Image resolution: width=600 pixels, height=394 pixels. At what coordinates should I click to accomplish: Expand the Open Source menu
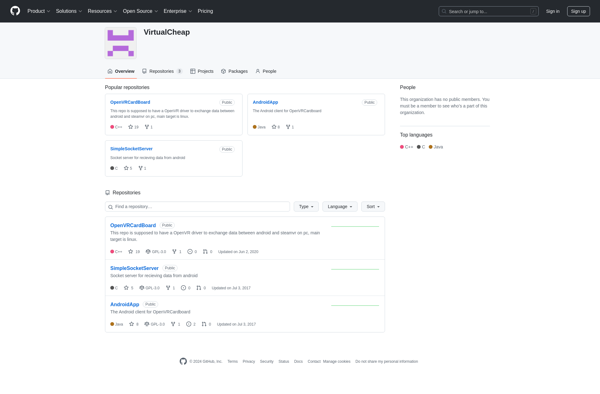[140, 11]
